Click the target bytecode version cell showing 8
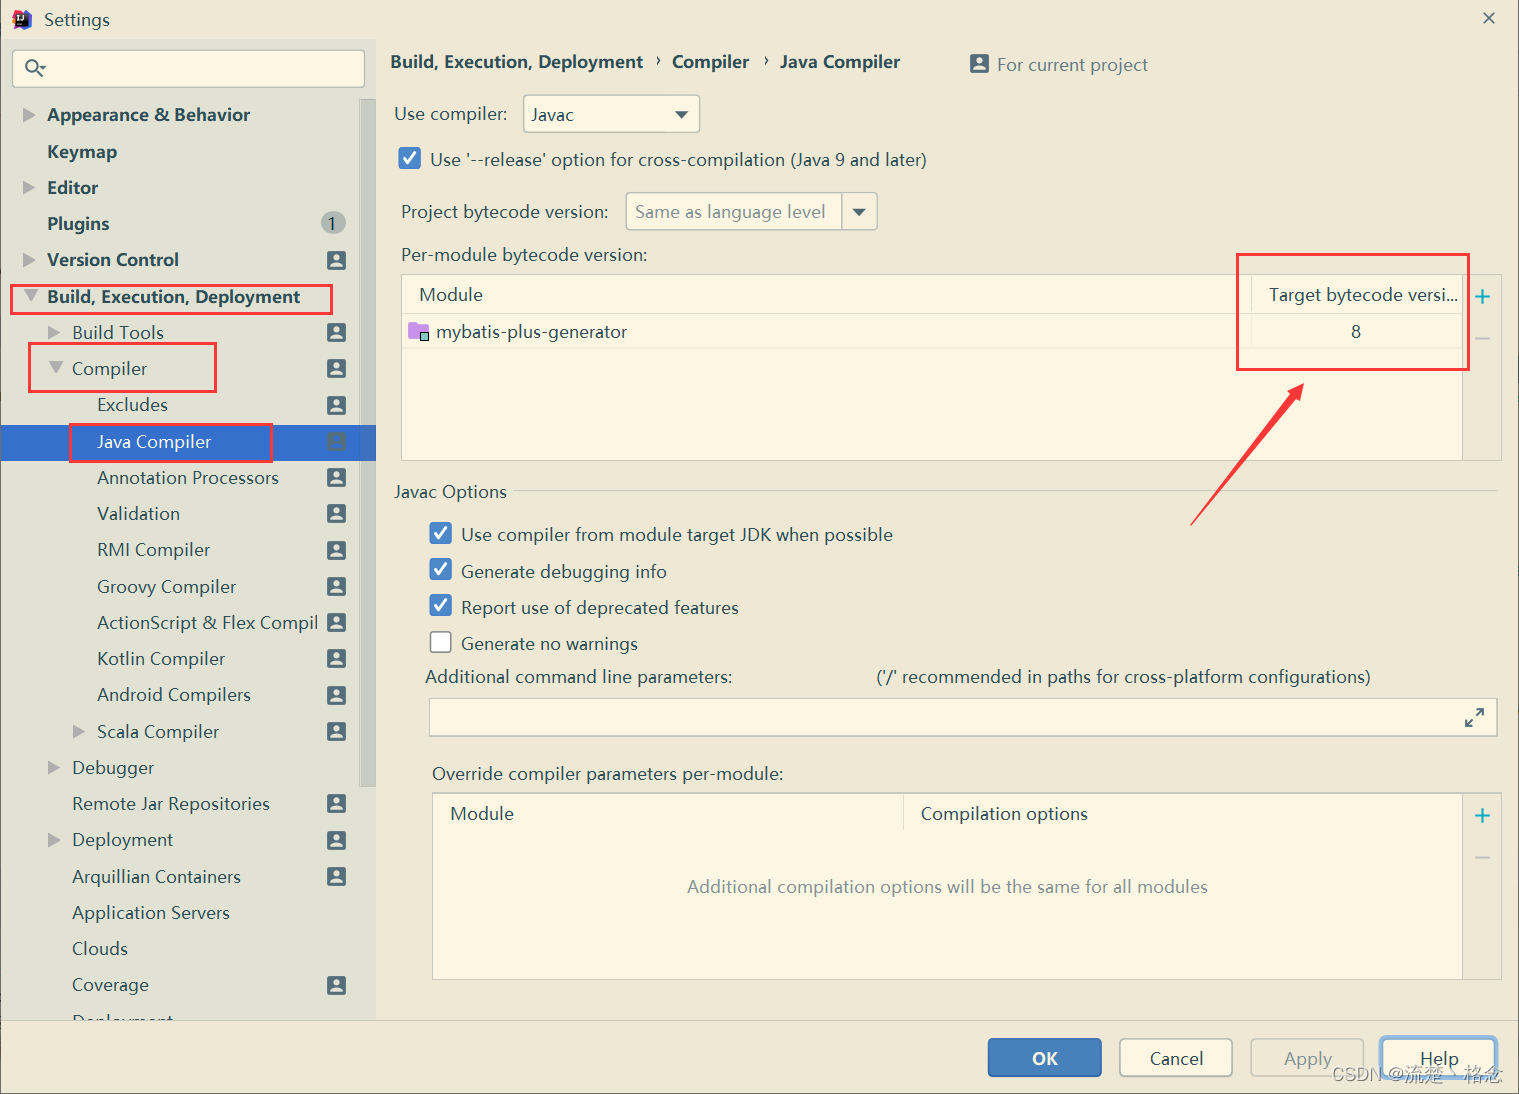 click(1355, 332)
